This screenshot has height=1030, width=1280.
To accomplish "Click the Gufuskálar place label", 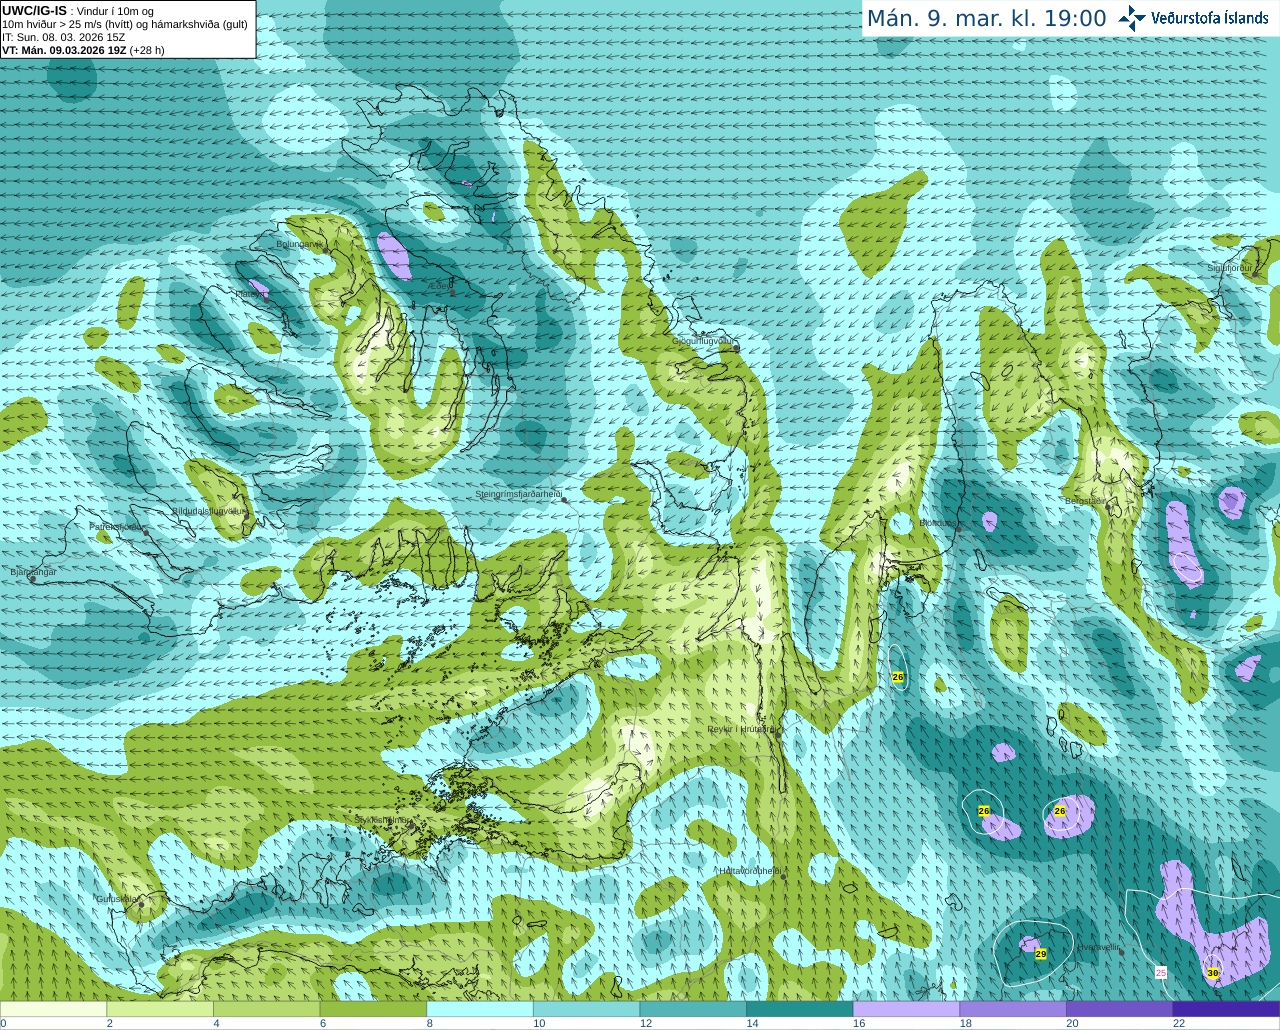I will pos(116,899).
